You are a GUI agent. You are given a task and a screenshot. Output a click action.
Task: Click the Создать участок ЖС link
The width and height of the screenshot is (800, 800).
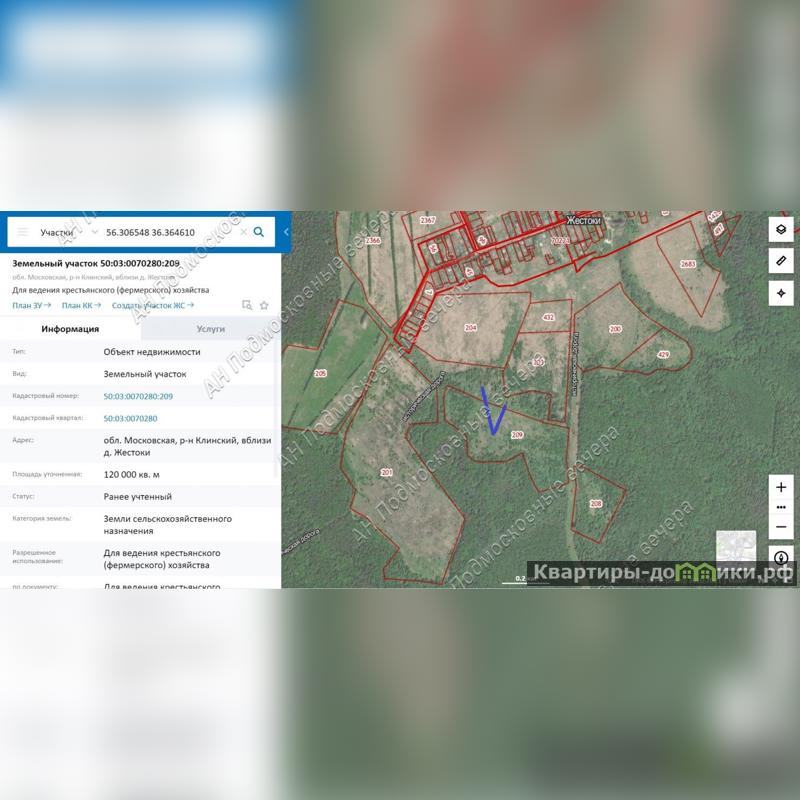coord(152,305)
